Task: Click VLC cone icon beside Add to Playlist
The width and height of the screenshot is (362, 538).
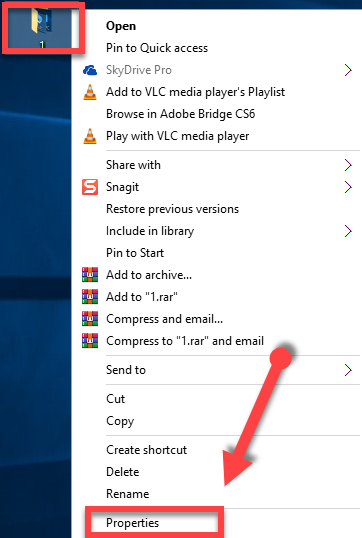Action: 90,92
